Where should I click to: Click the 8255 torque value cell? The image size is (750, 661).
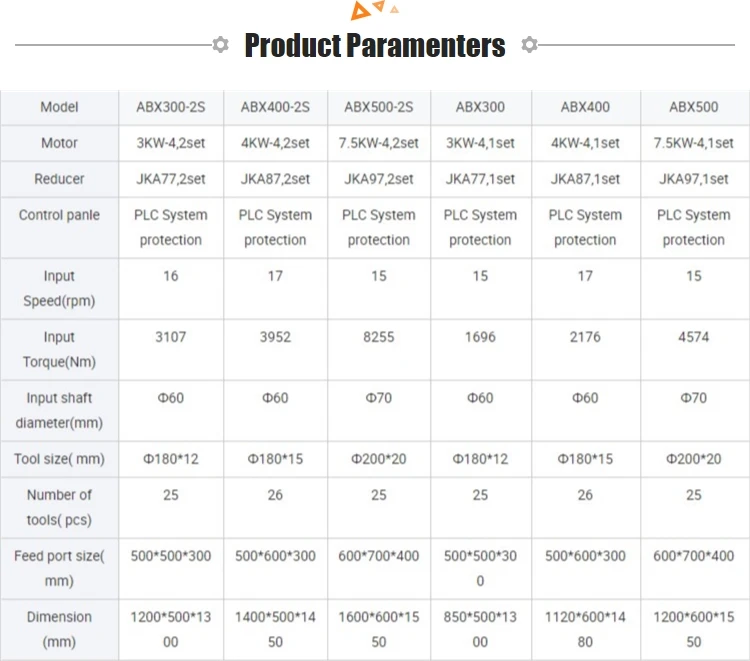[378, 337]
